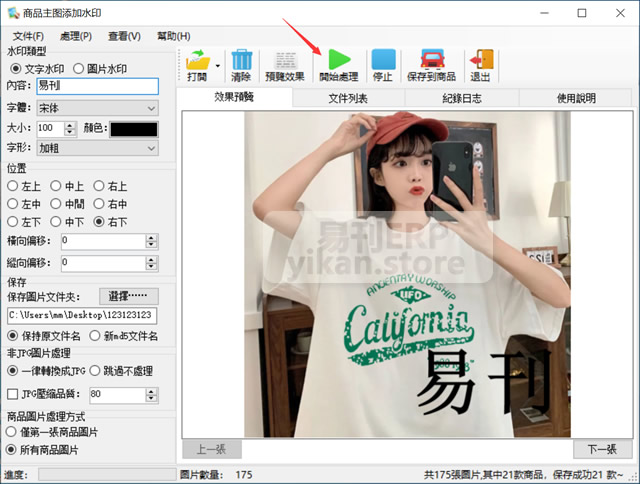Image resolution: width=640 pixels, height=484 pixels.
Task: Click the app icon in the title bar
Action: (x=12, y=13)
